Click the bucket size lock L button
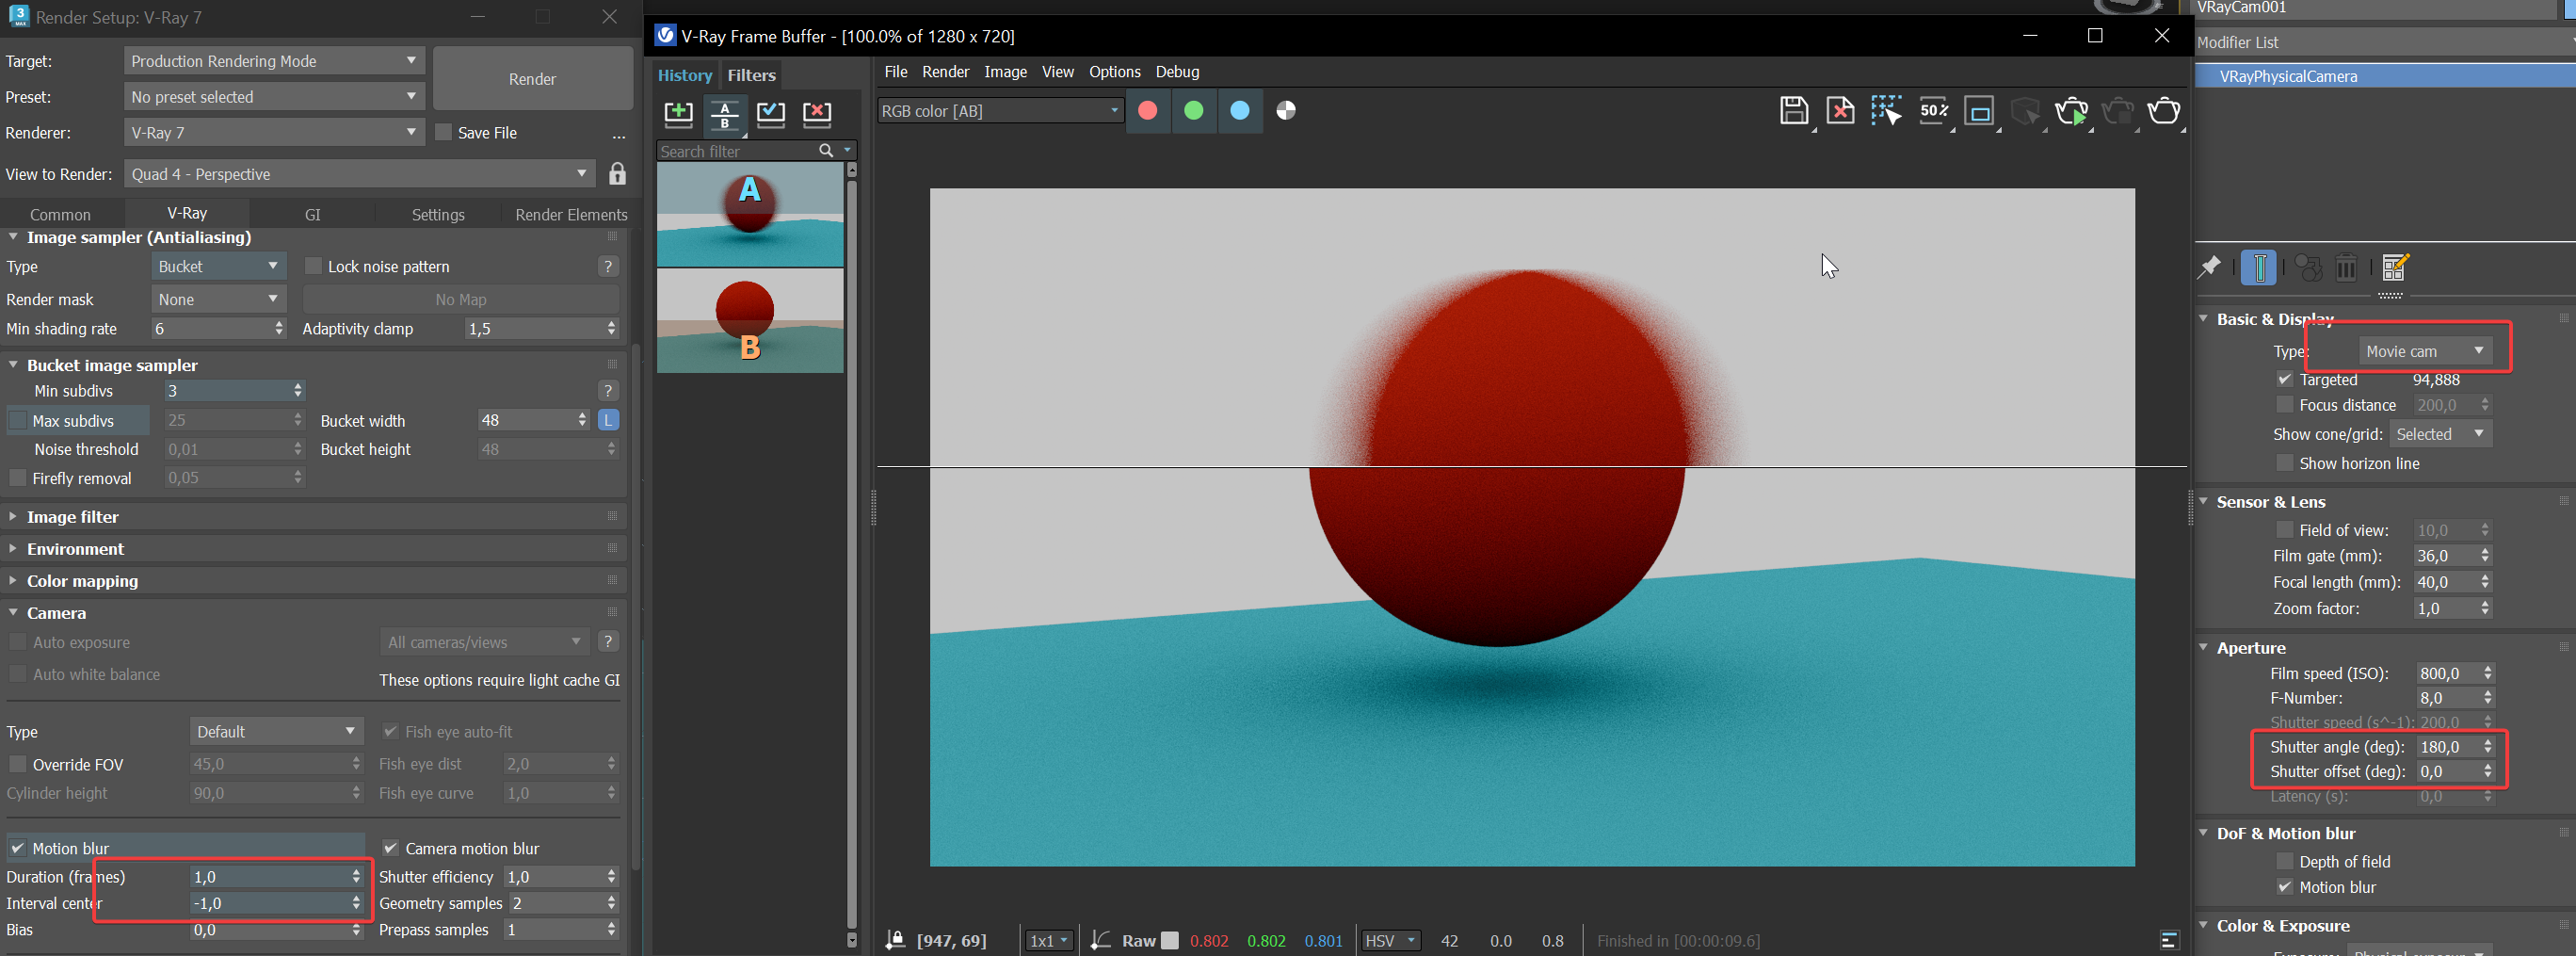 coord(608,420)
